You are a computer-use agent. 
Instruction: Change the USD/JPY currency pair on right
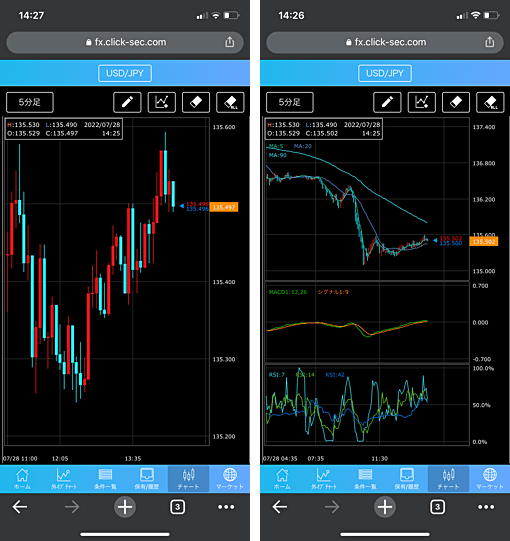(x=385, y=73)
